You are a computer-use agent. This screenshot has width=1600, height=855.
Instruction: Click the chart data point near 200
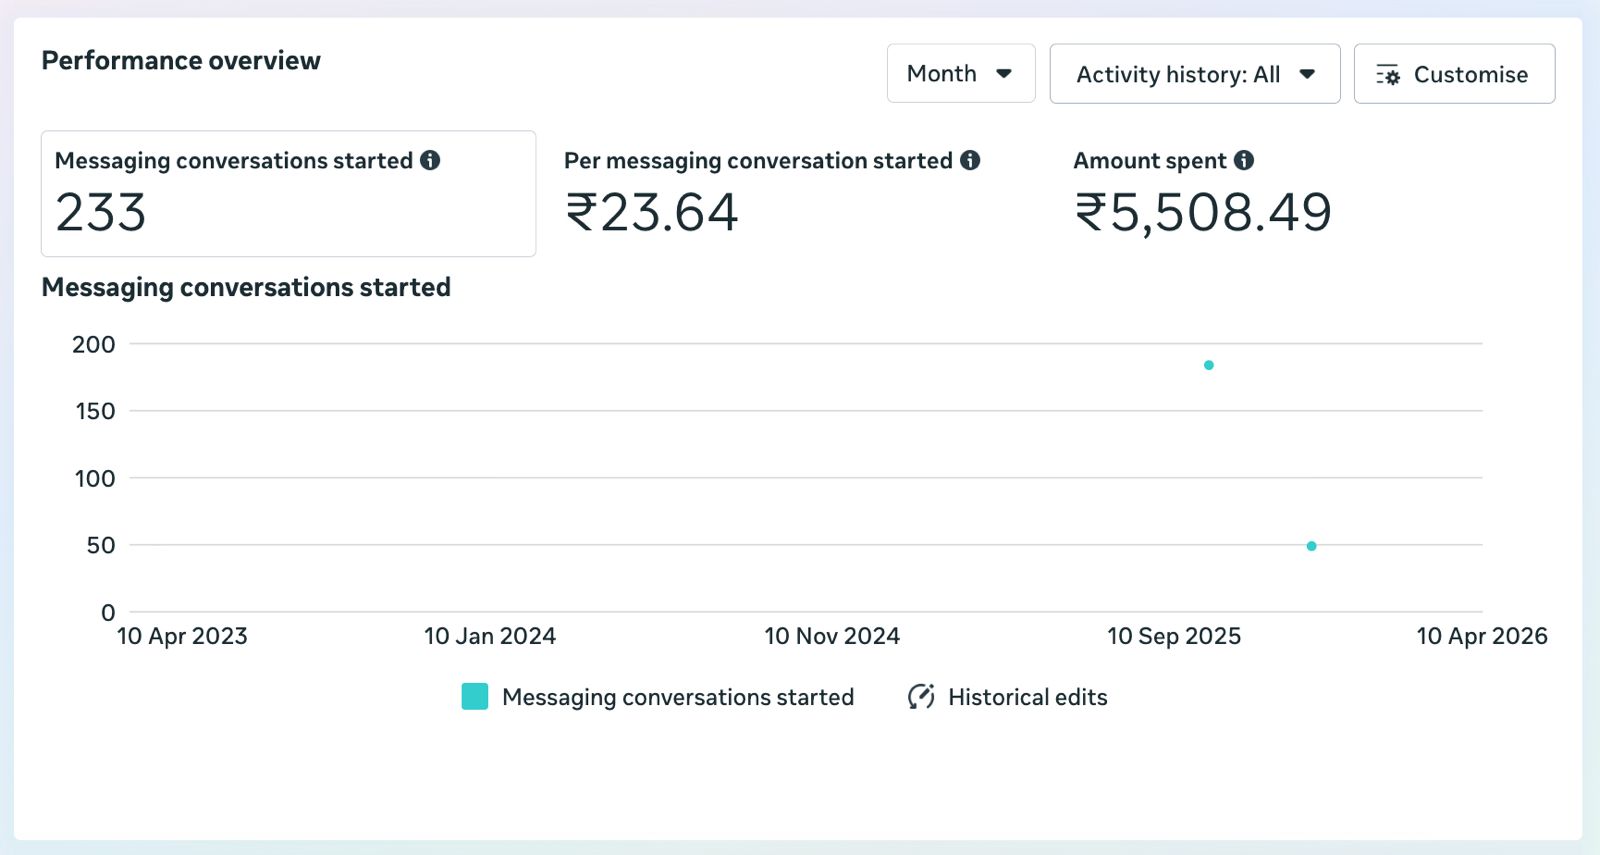1209,365
